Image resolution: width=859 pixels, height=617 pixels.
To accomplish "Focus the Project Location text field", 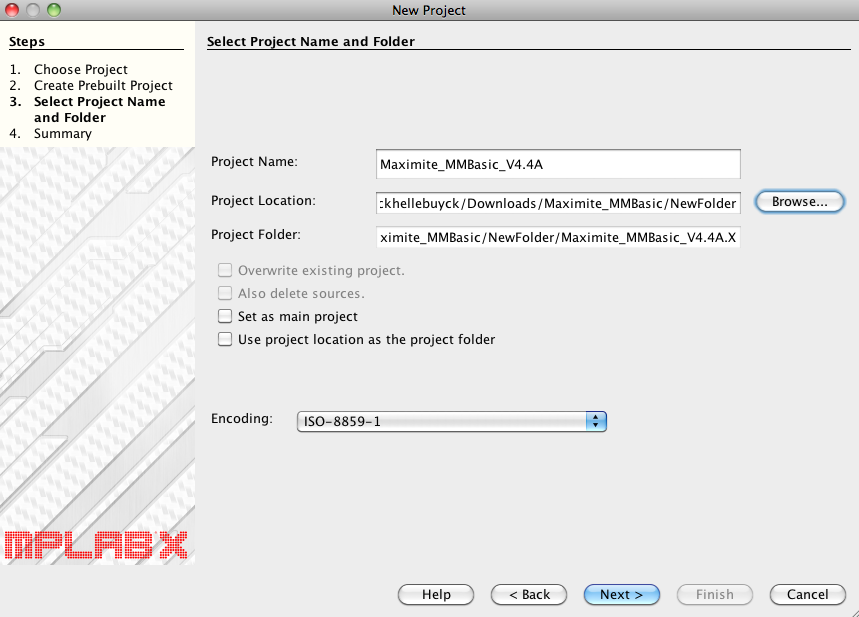I will (558, 203).
